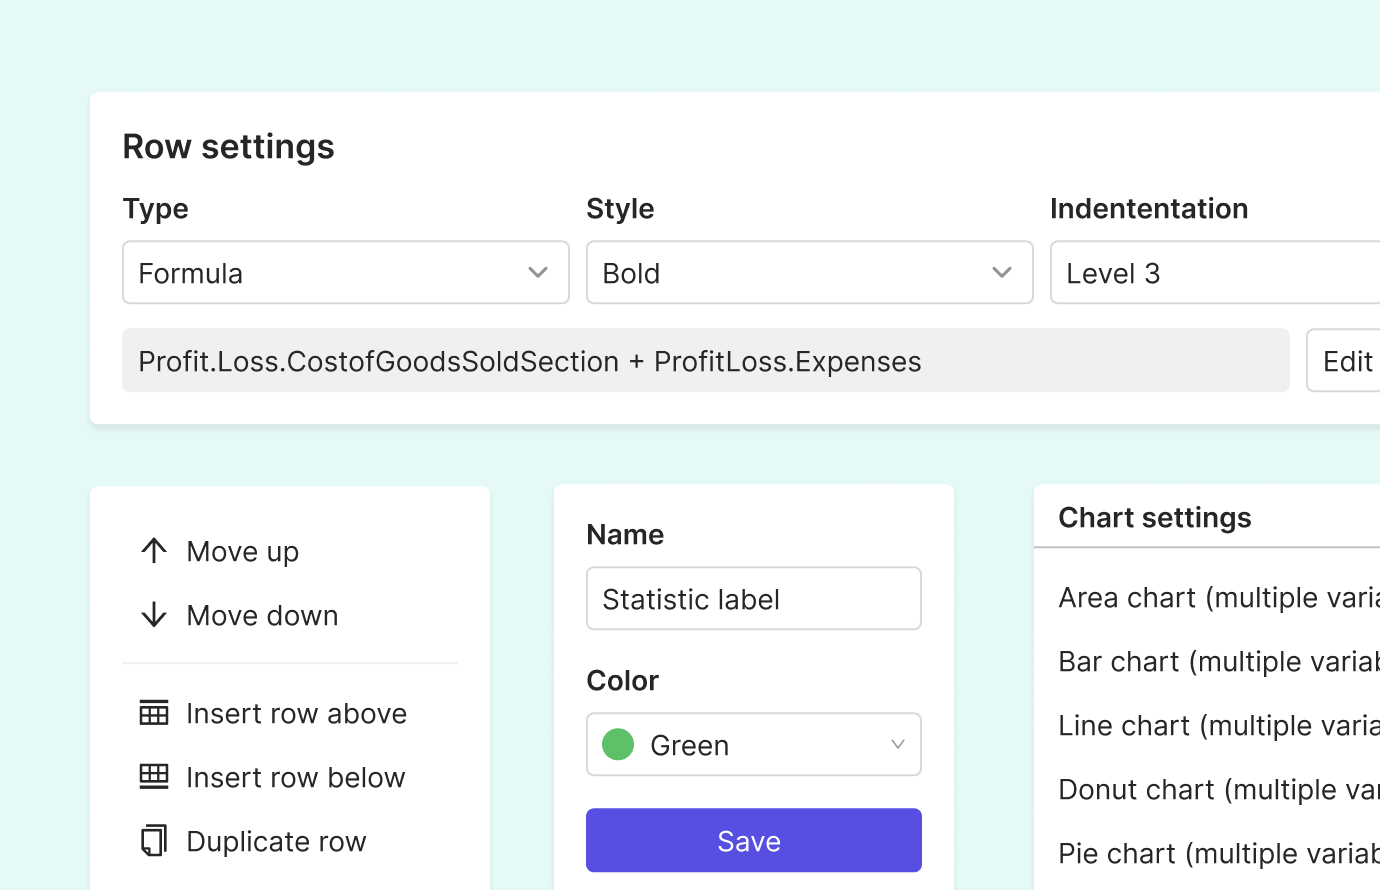Click the Duplicate row copy icon
This screenshot has height=890, width=1380.
tap(154, 840)
